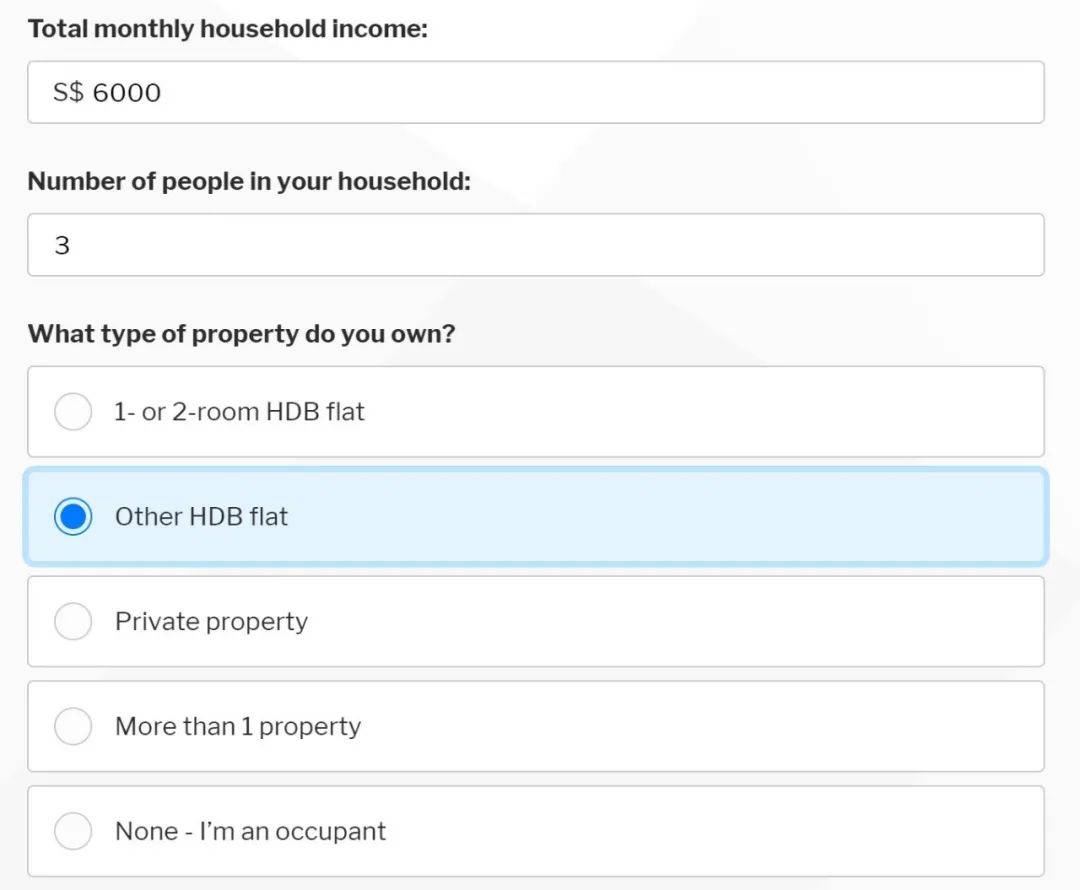Click the "Private property" option text
Image resolution: width=1080 pixels, height=890 pixels.
coord(211,622)
